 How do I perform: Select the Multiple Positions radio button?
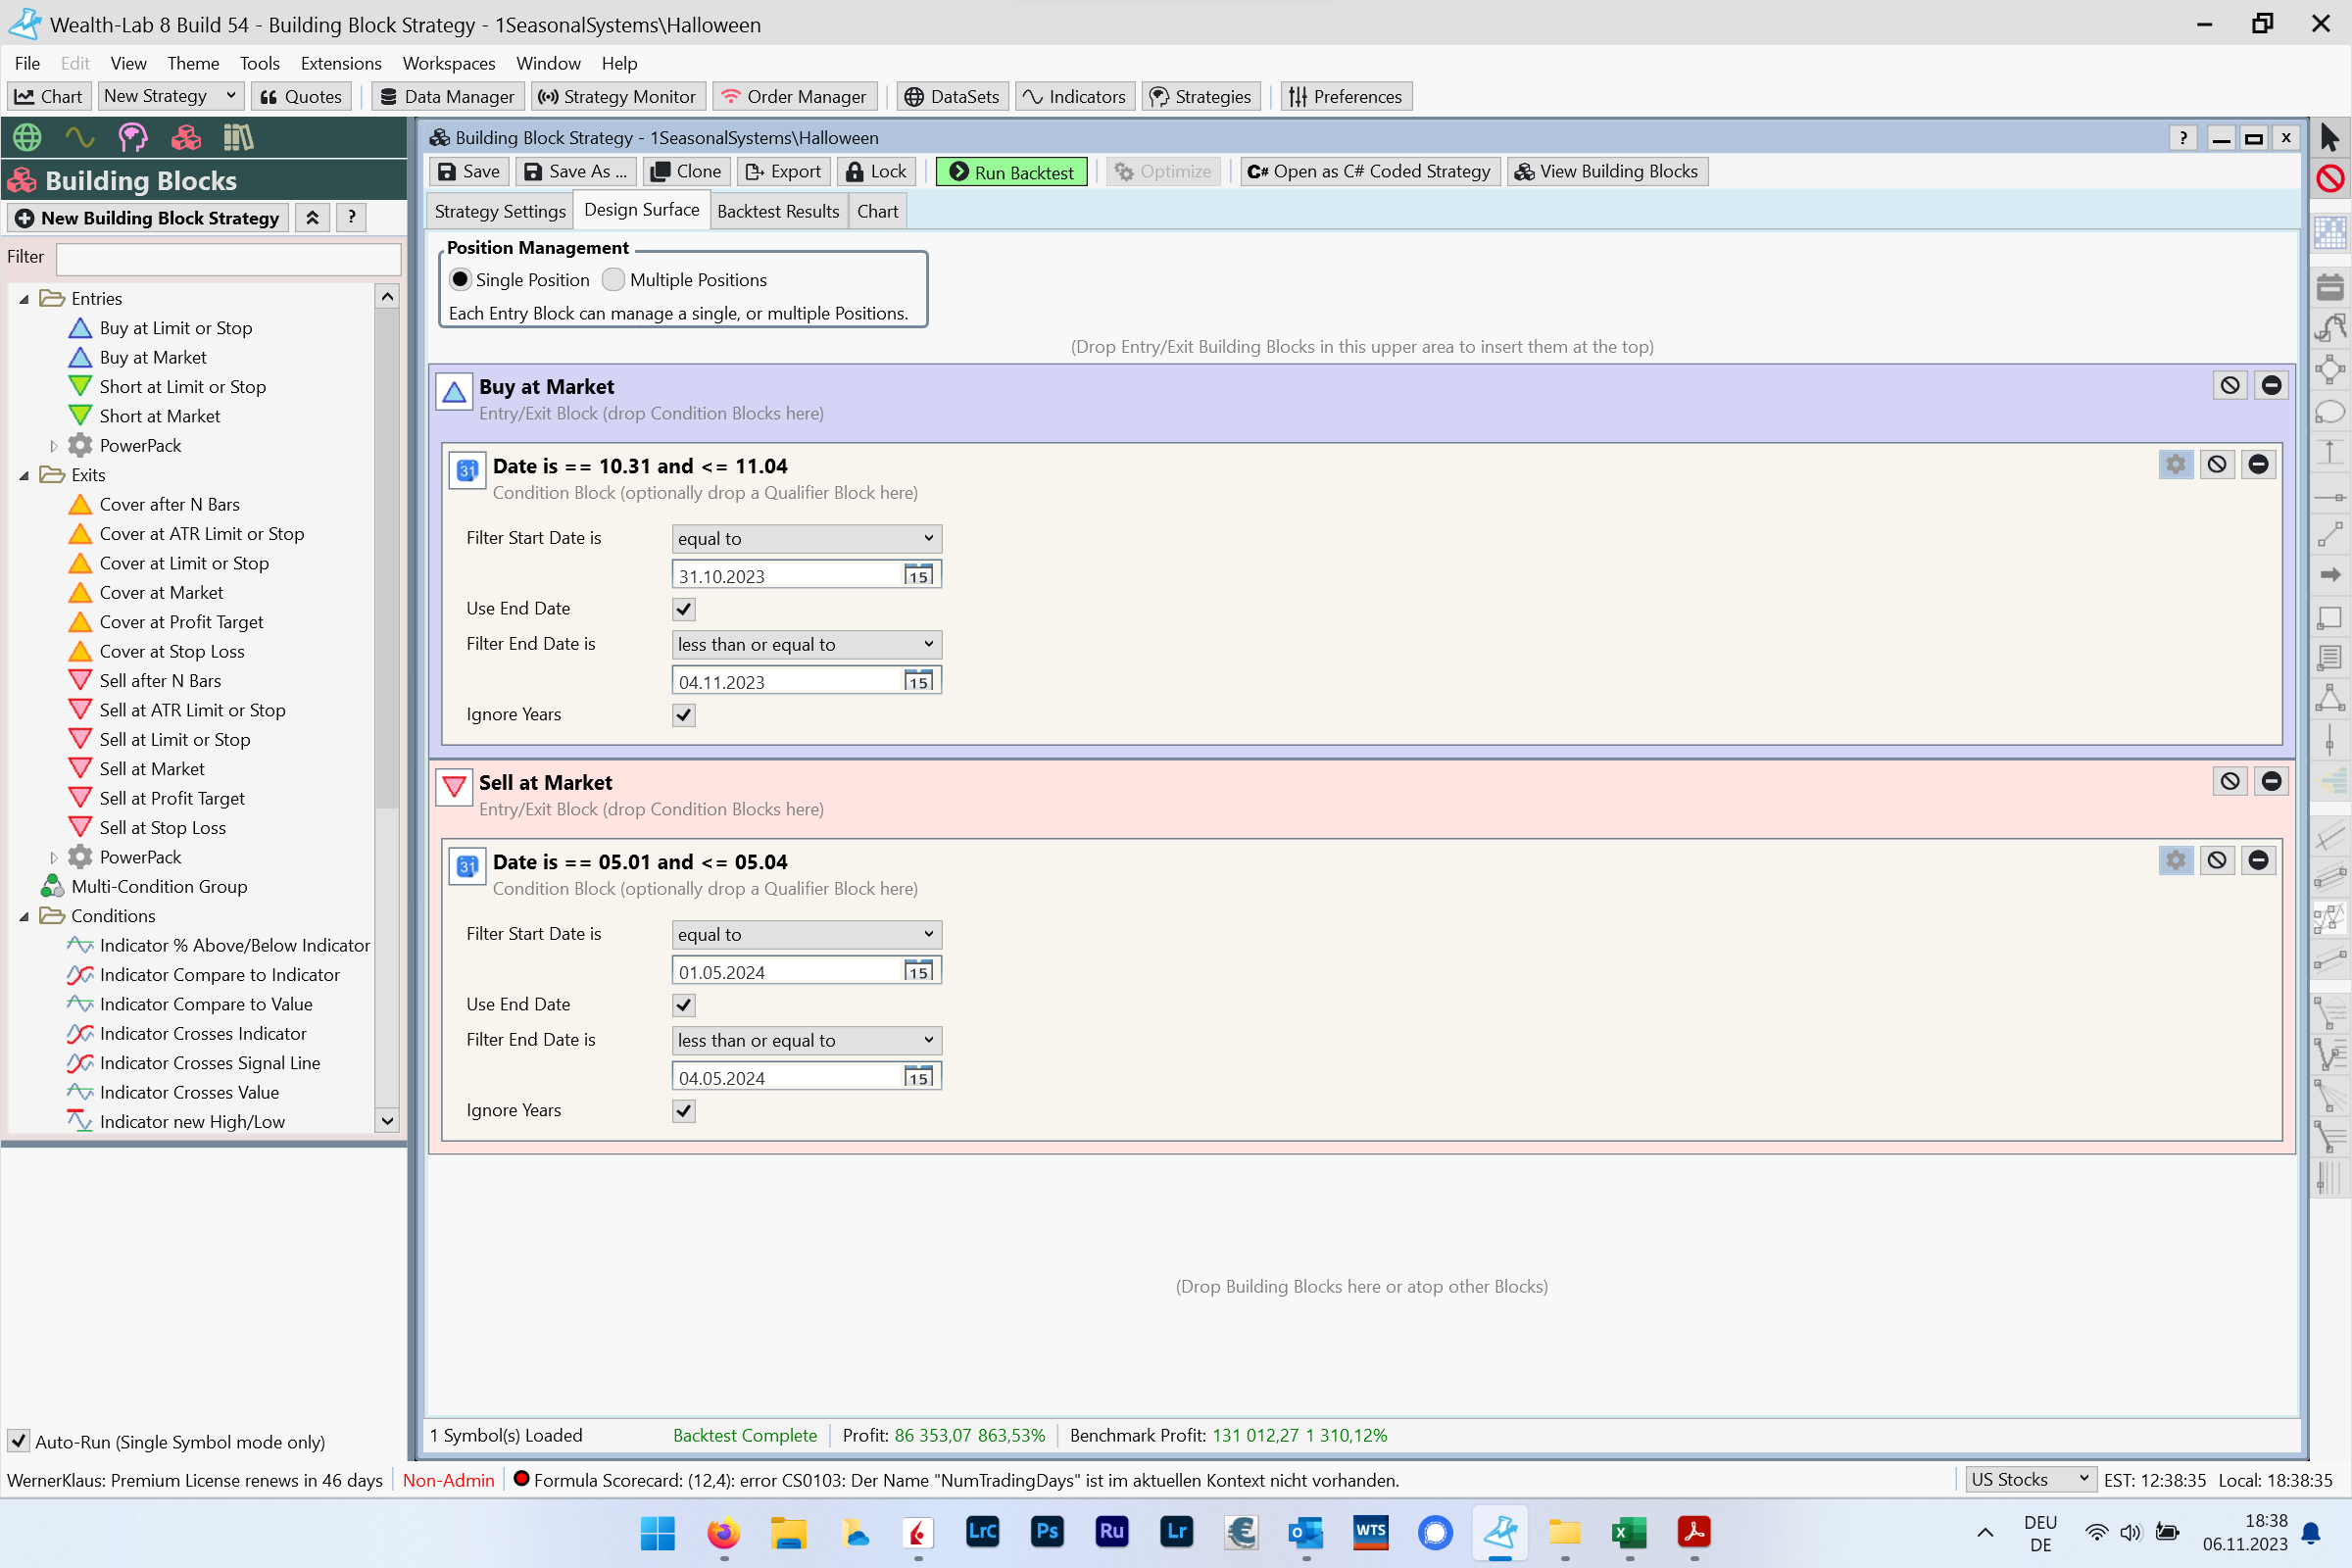613,280
